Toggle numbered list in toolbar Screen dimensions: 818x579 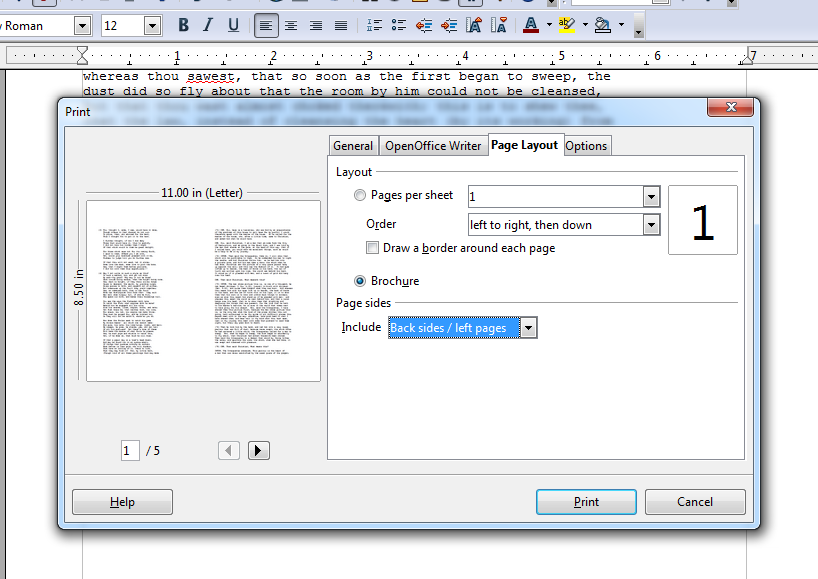pyautogui.click(x=374, y=25)
